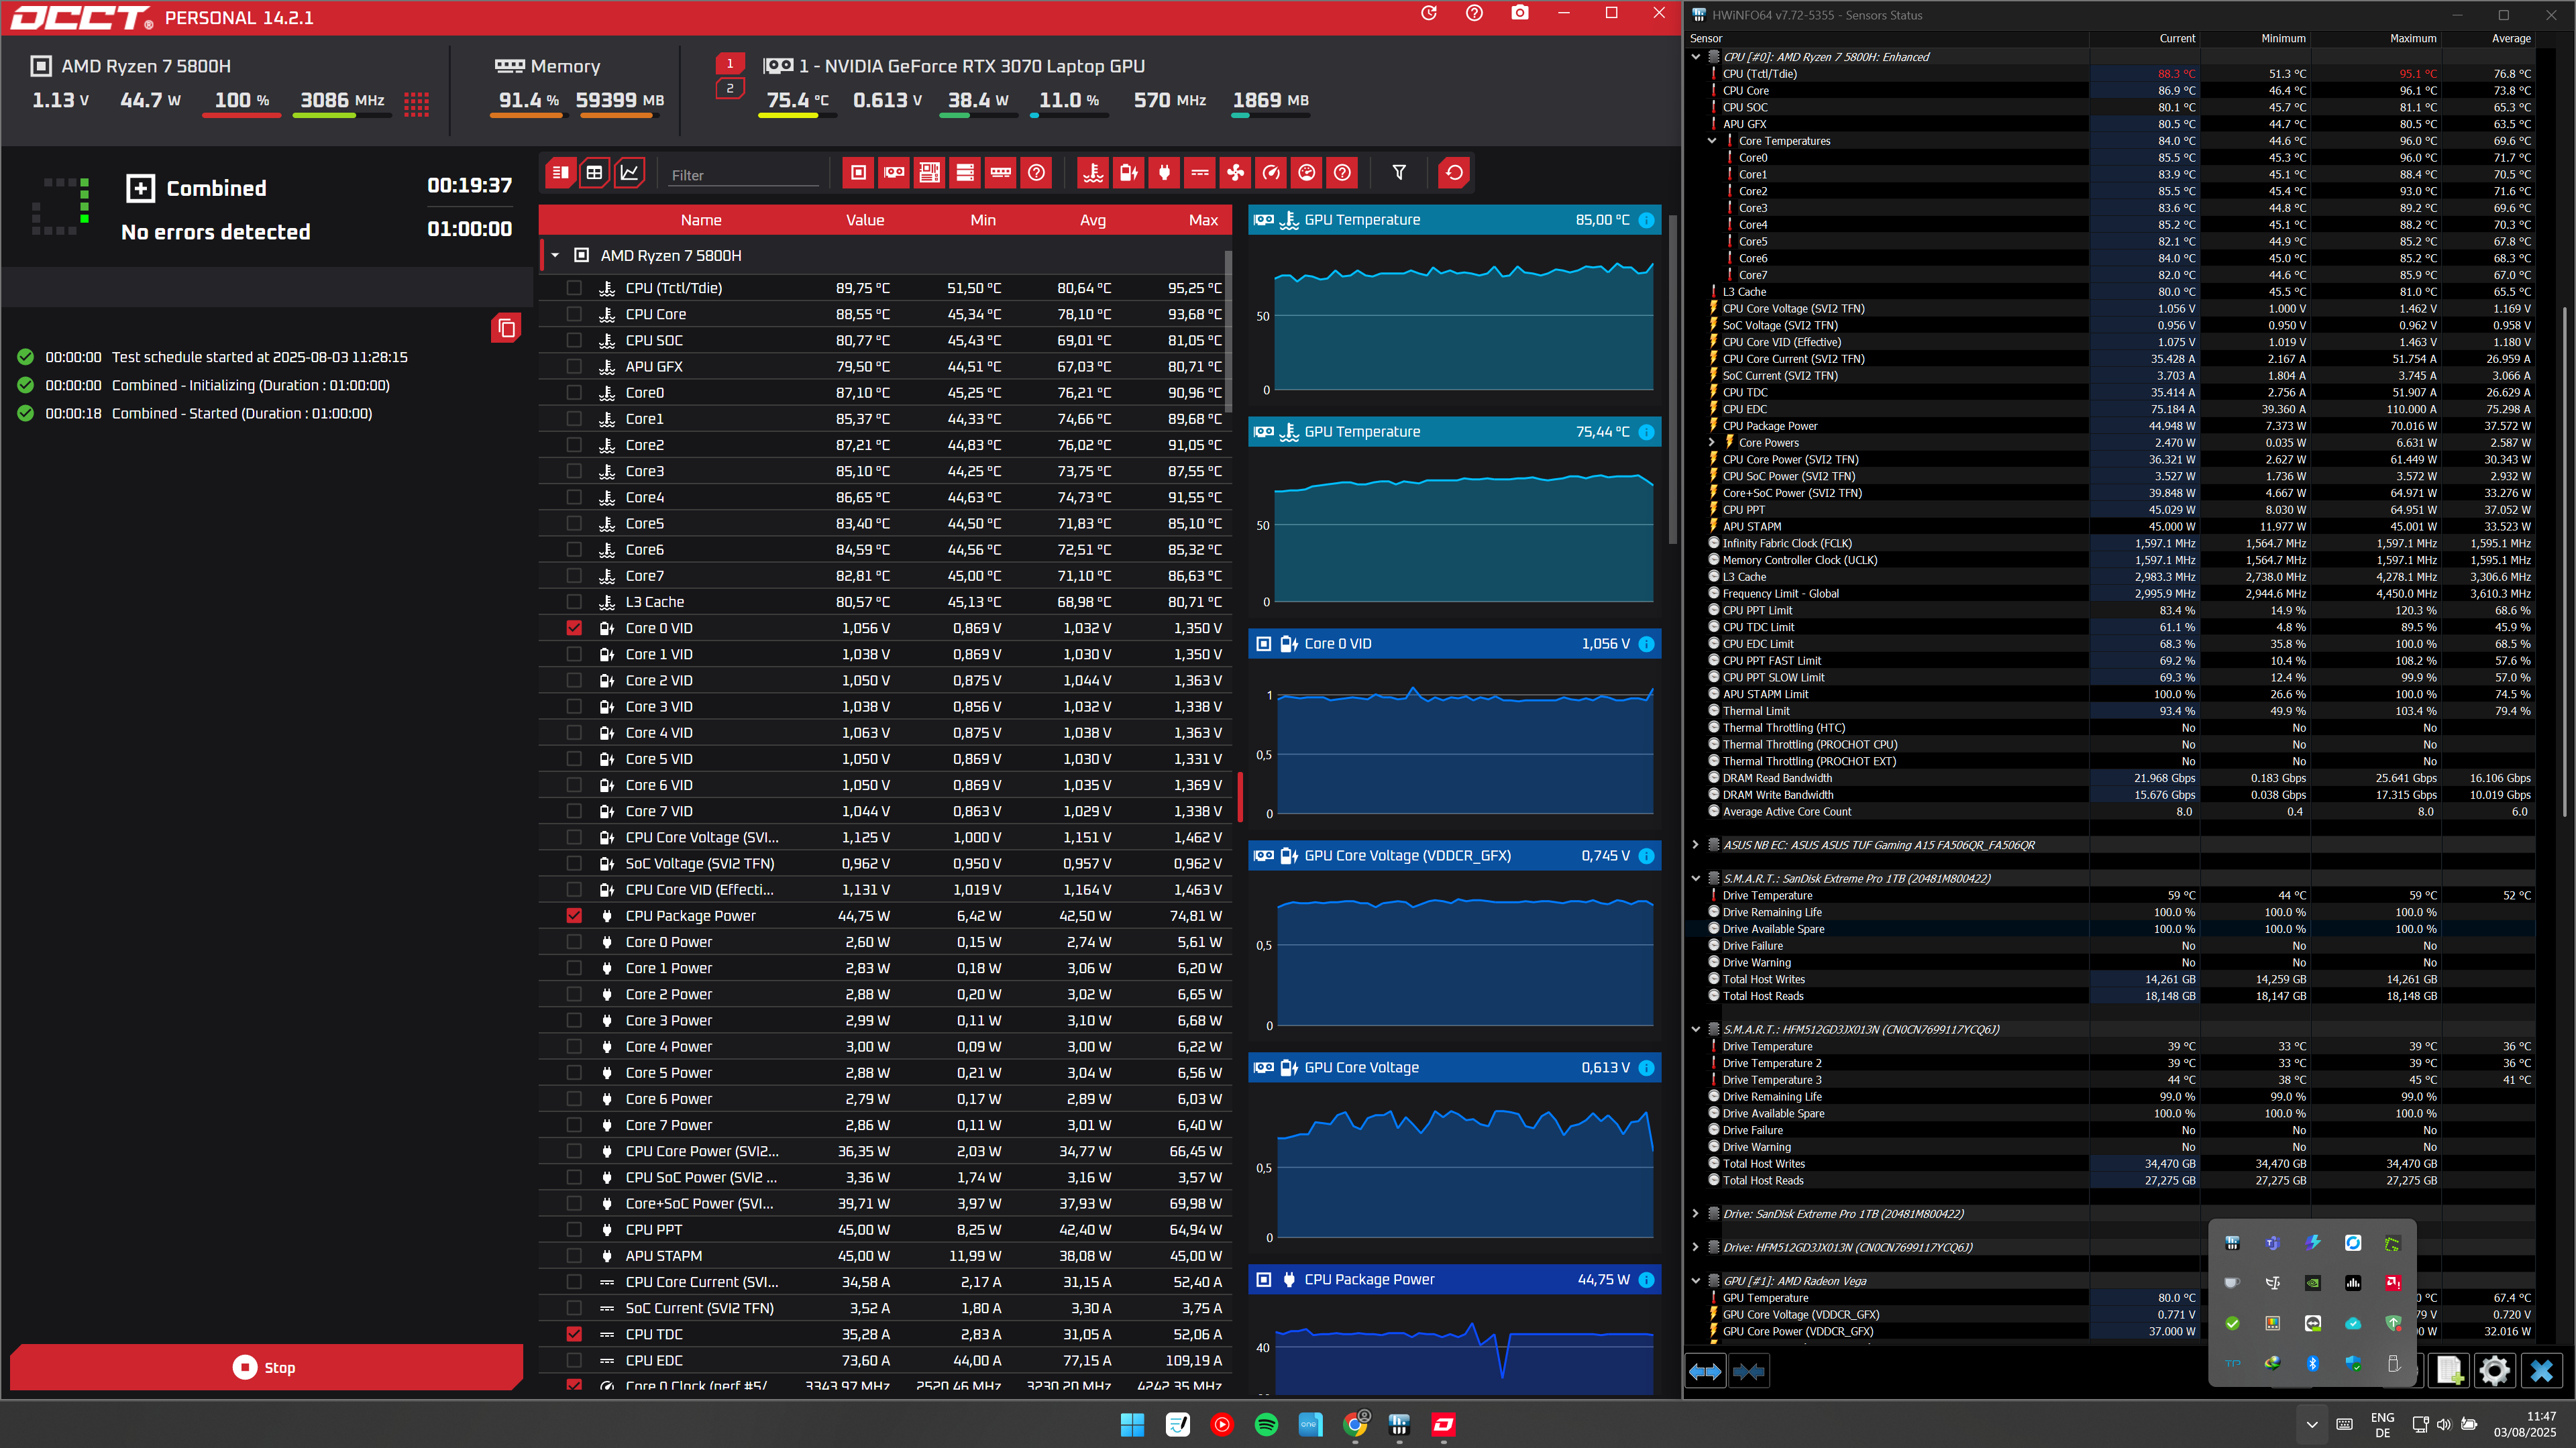The height and width of the screenshot is (1448, 2576).
Task: Open NVIDIA icon in system tray overflow
Action: click(2313, 1283)
